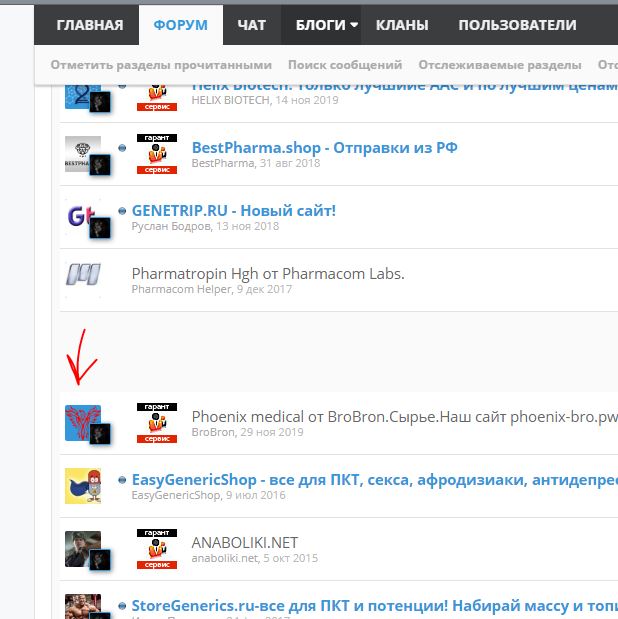Click unread indicator dot next to GENETRIP.RU
This screenshot has height=619, width=618.
[x=123, y=211]
